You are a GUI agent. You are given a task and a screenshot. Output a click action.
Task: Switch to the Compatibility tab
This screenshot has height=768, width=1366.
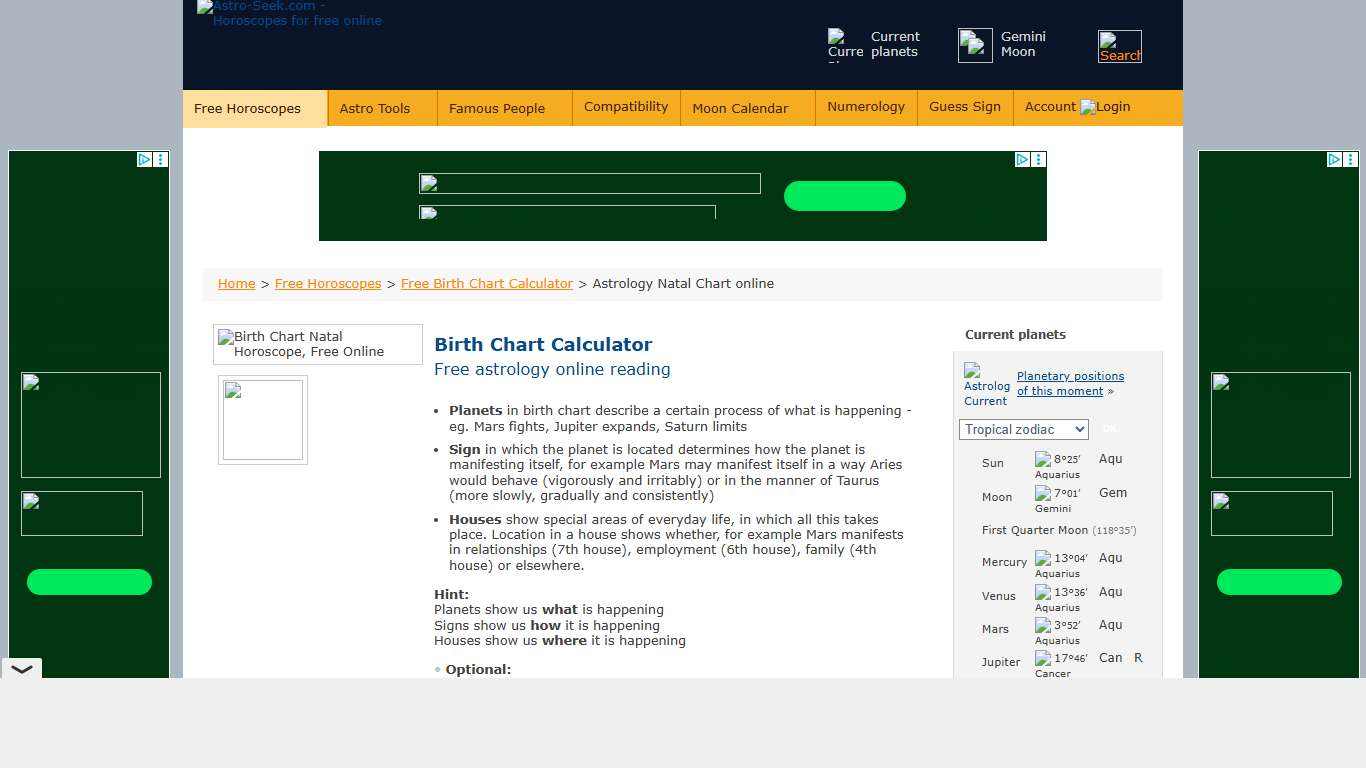(x=625, y=107)
